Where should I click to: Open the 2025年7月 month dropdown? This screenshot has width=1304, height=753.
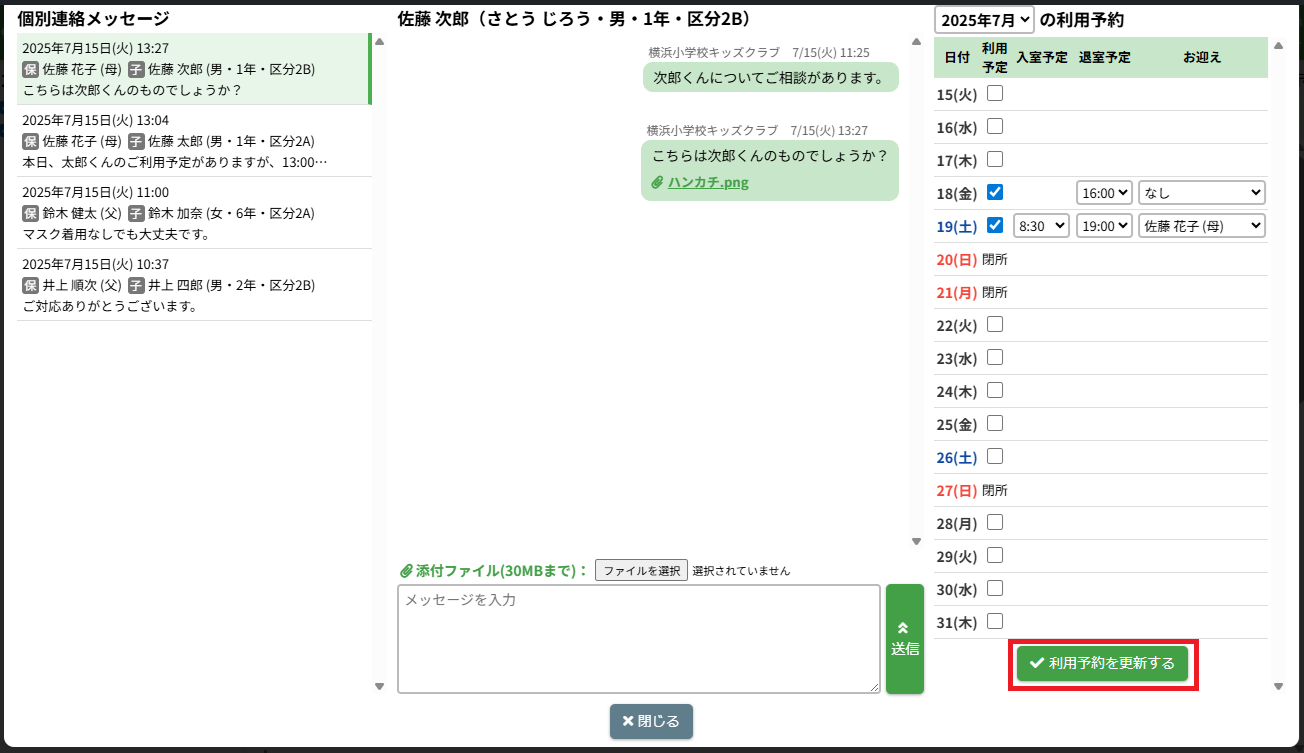(x=984, y=20)
